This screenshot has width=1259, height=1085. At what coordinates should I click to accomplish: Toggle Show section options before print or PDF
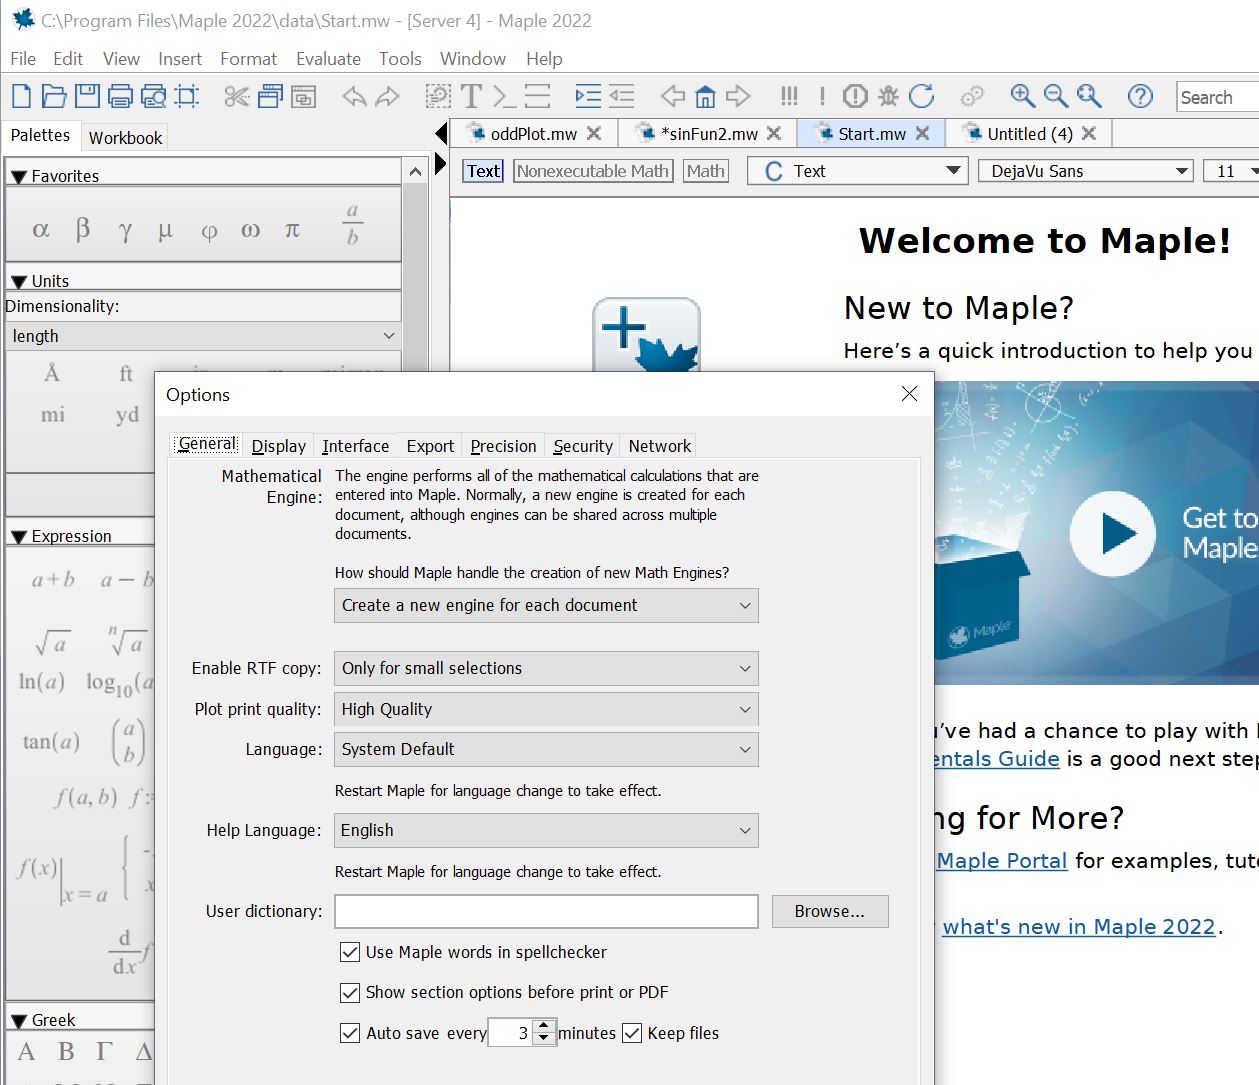point(350,993)
